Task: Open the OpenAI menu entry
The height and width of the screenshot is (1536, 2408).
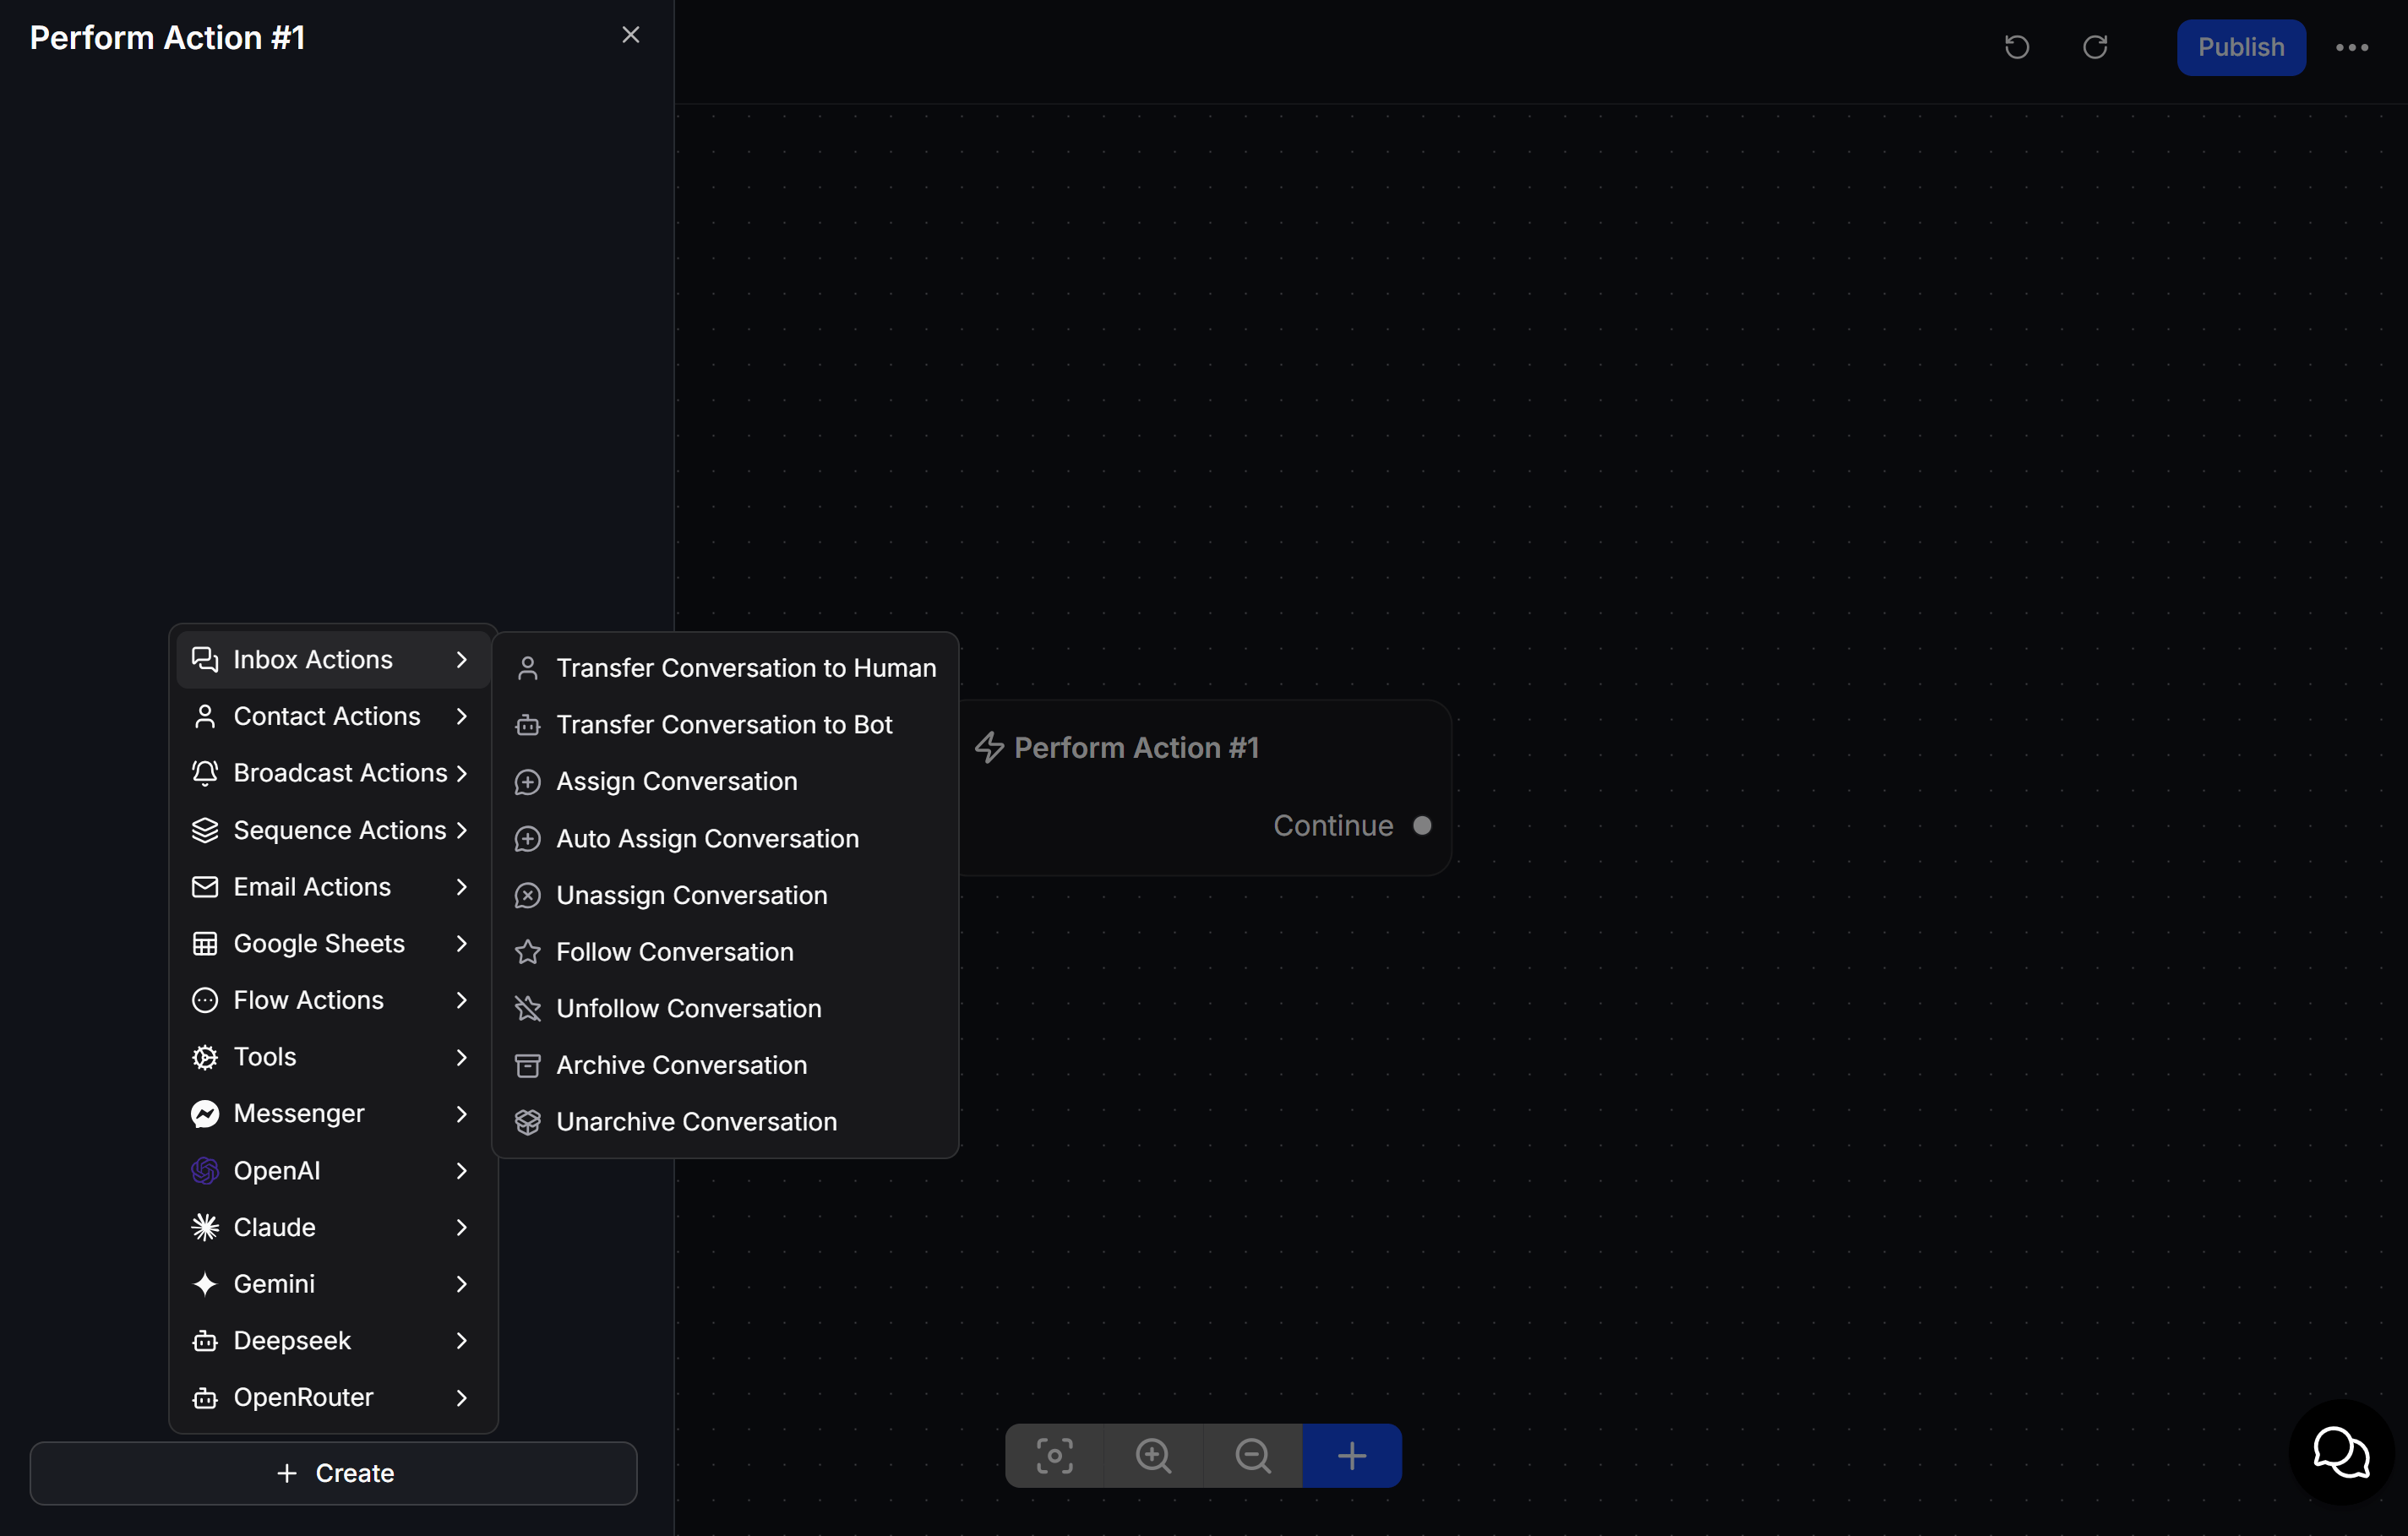Action: tap(333, 1170)
